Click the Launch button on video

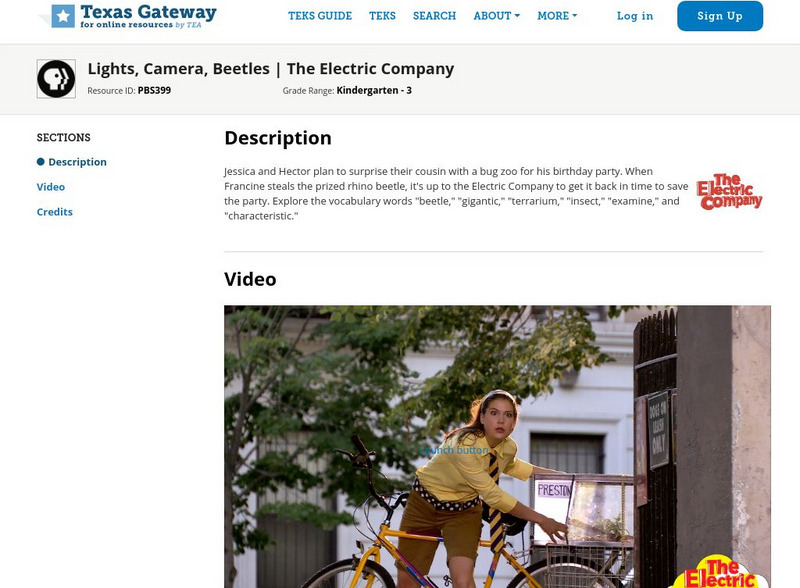[454, 450]
